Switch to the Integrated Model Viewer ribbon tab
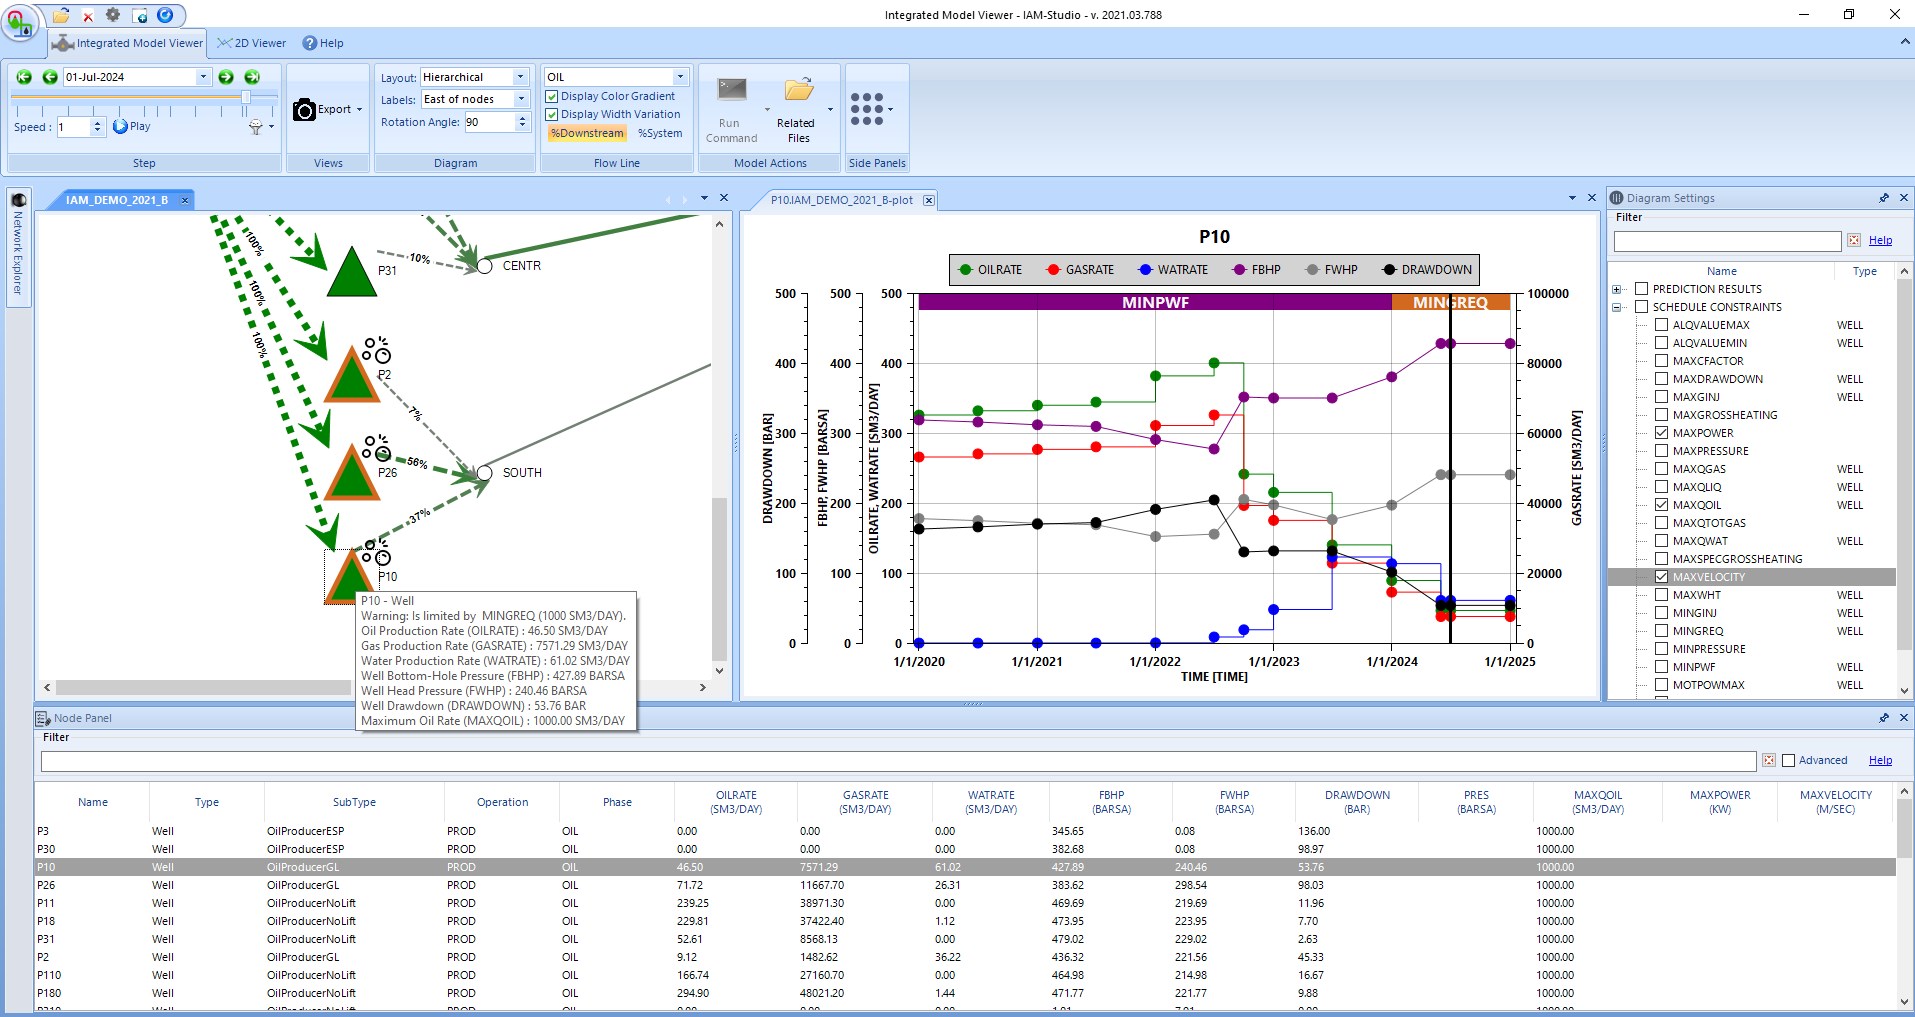The width and height of the screenshot is (1915, 1017). click(128, 43)
